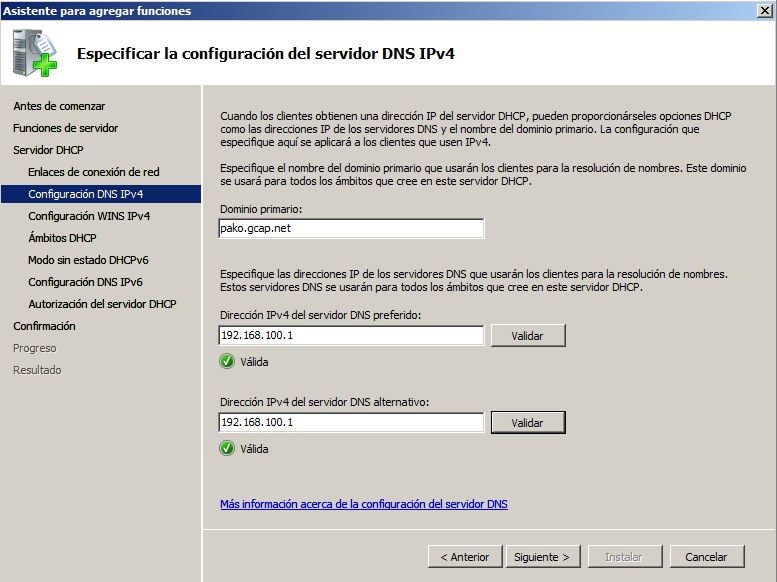Click the Válida status text under preferred DNS
The width and height of the screenshot is (777, 582).
click(x=254, y=362)
